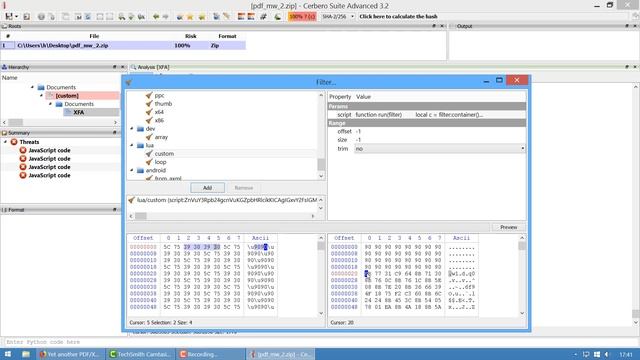Select the x86 filter in Filter list
Image resolution: width=640 pixels, height=360 pixels.
coord(159,120)
